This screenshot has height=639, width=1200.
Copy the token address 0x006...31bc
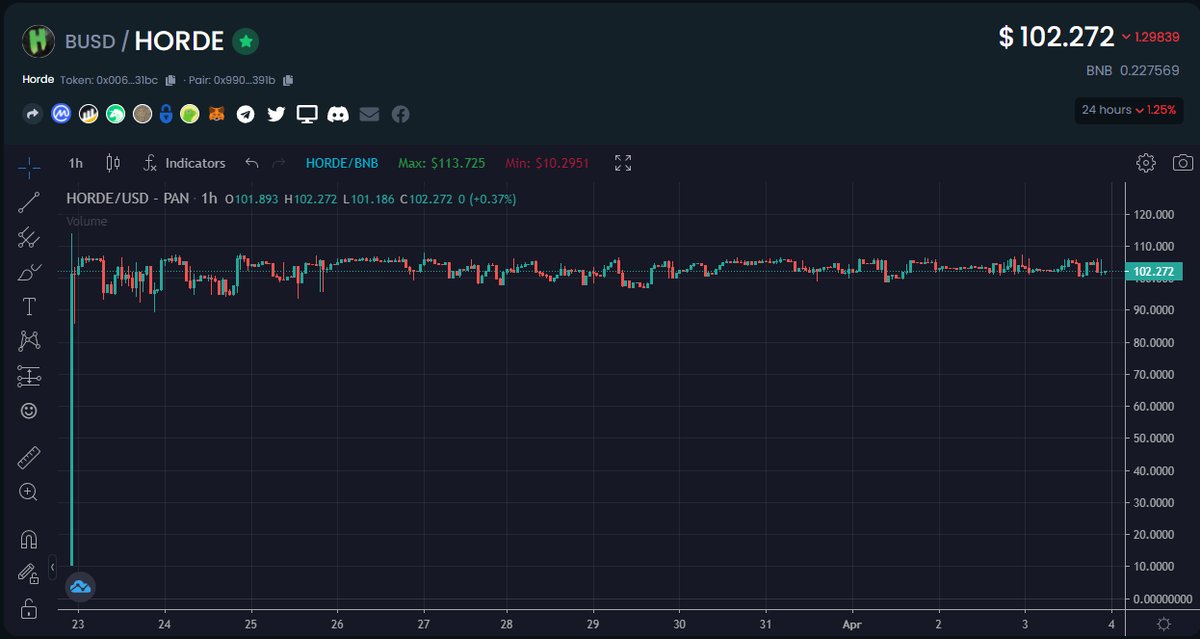tap(170, 80)
